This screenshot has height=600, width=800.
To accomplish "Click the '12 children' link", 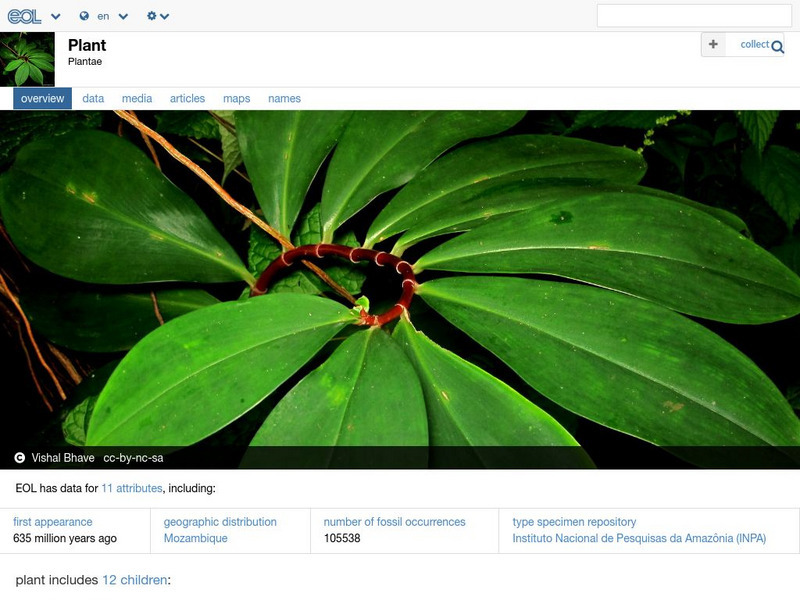I will pyautogui.click(x=134, y=580).
